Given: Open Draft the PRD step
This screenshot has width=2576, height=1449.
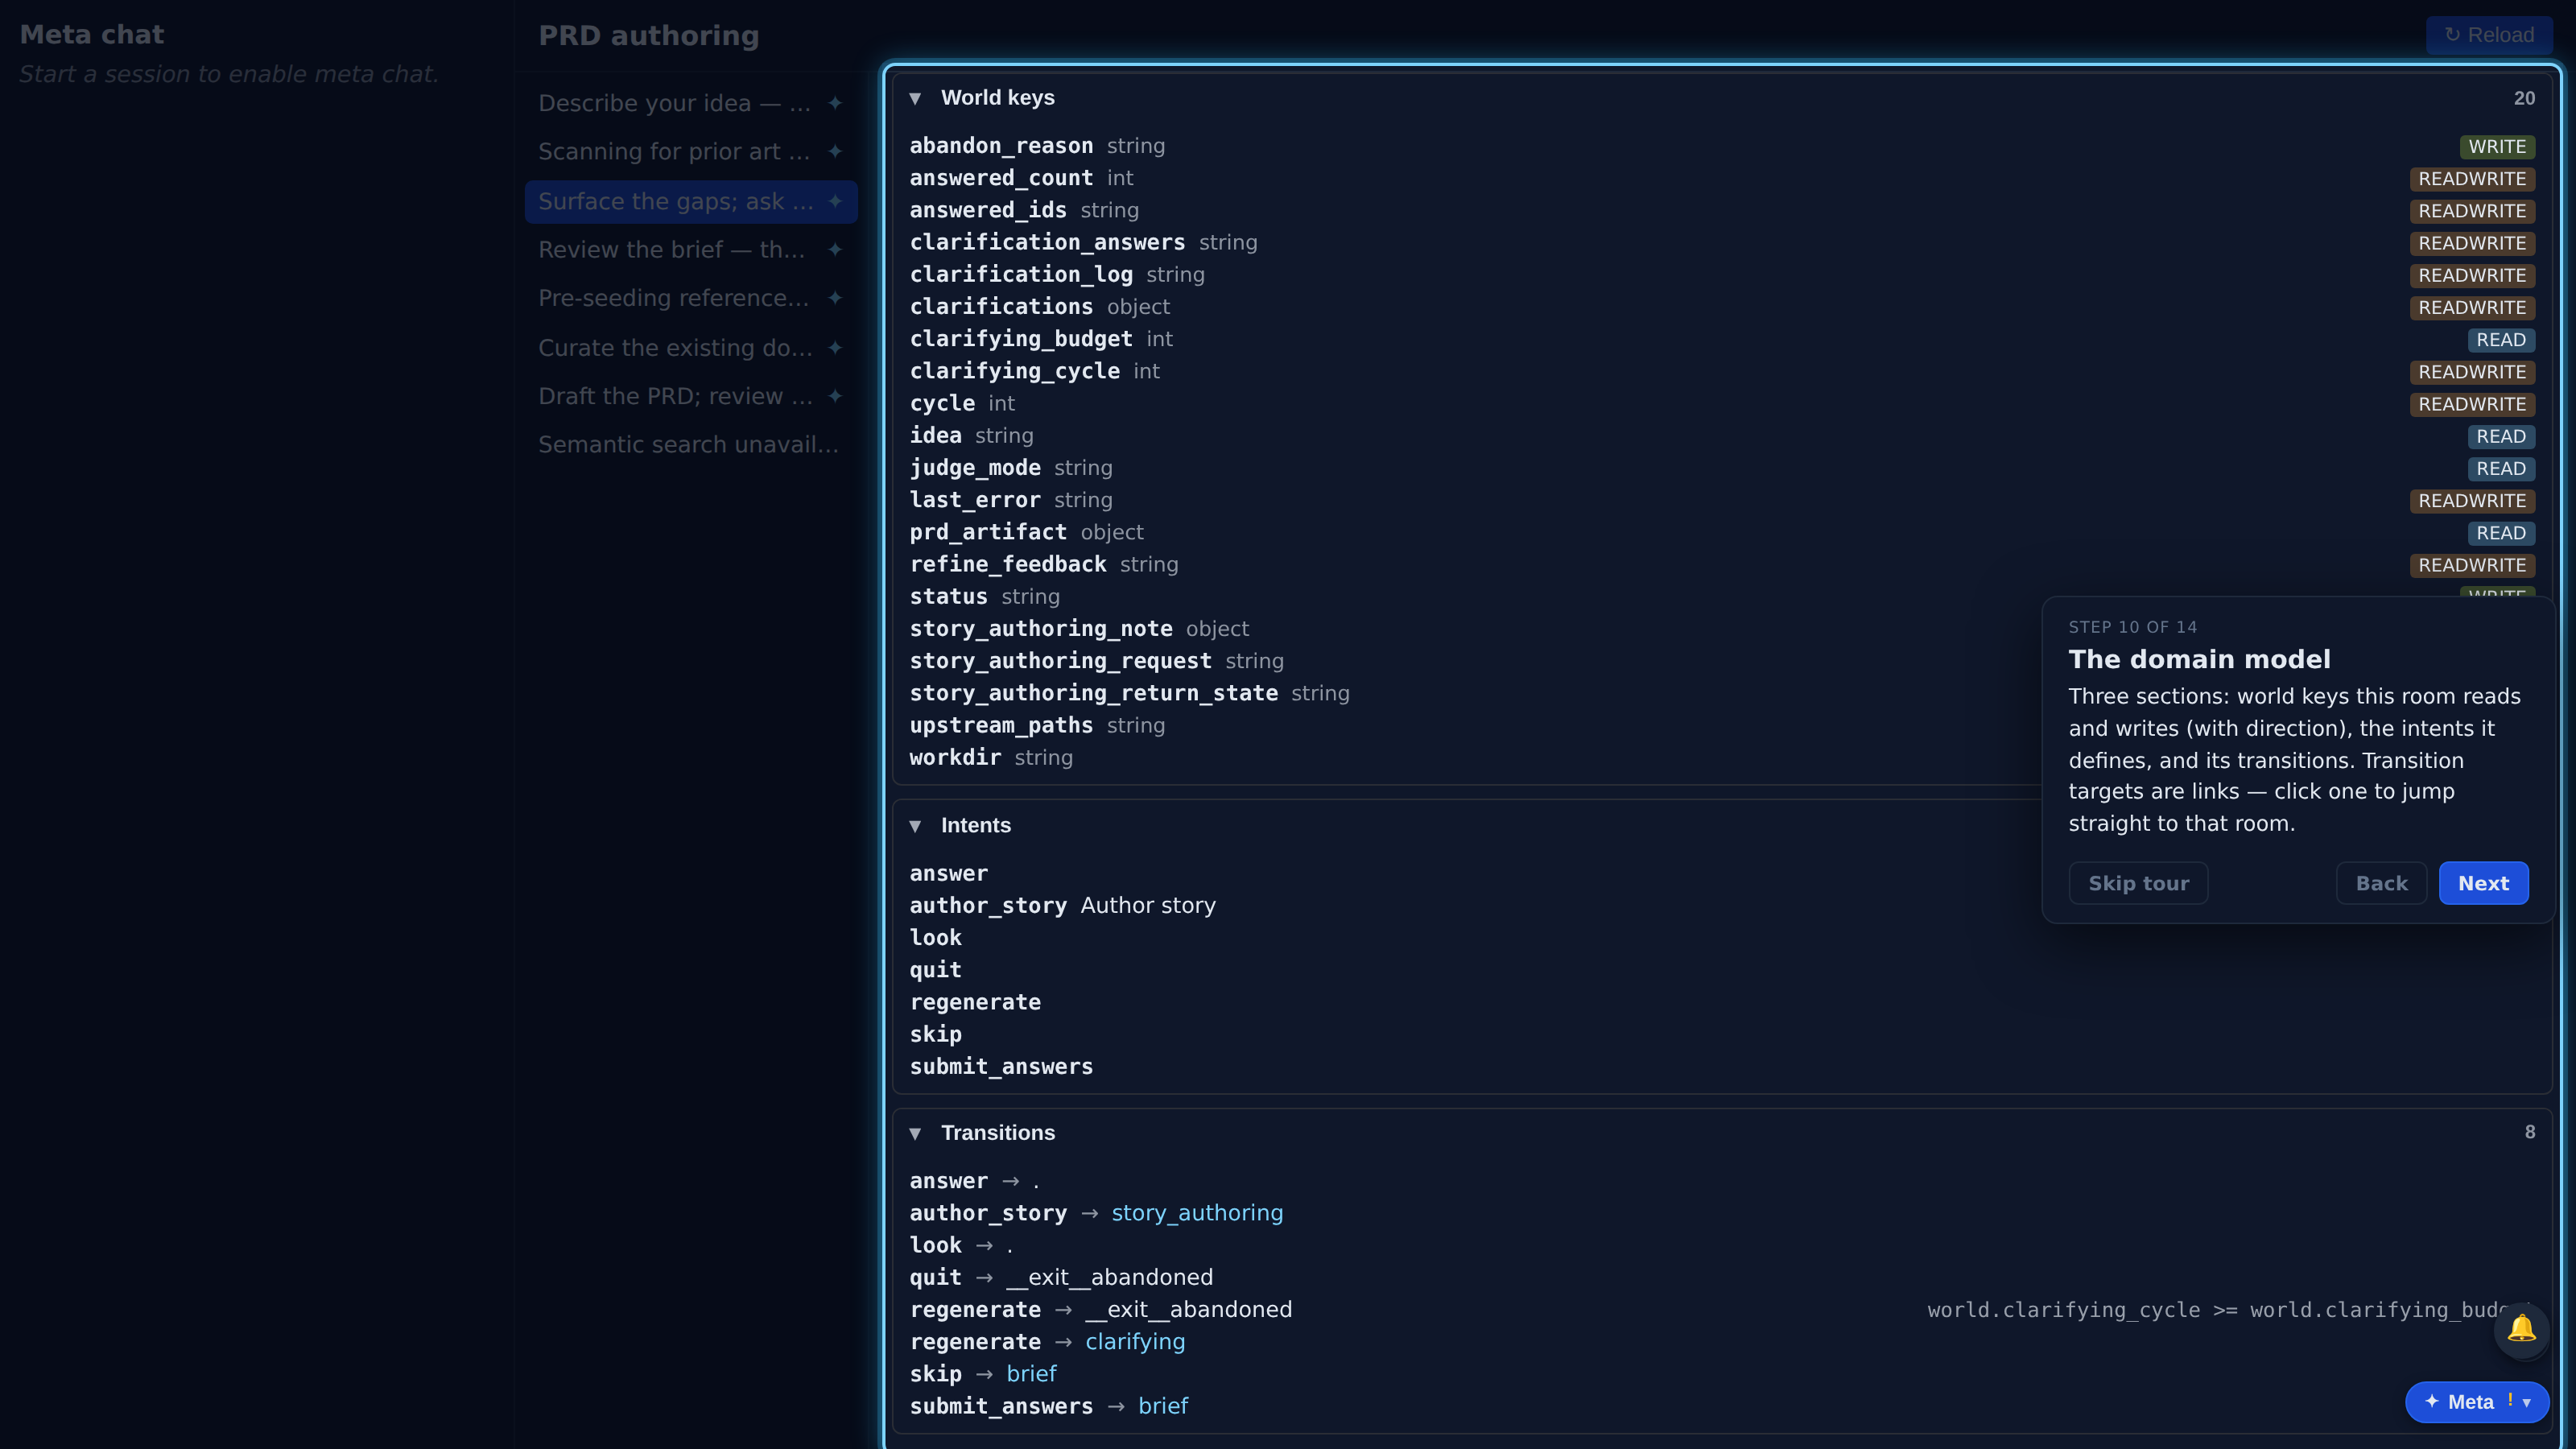Looking at the screenshot, I should pos(691,396).
